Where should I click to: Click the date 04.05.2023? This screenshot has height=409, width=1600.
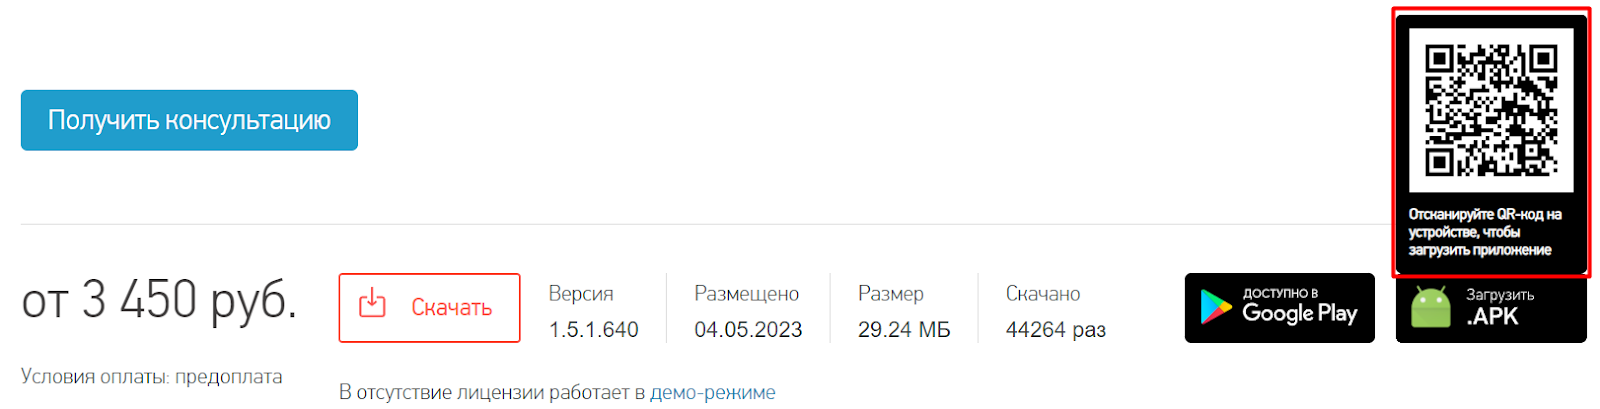pos(748,330)
